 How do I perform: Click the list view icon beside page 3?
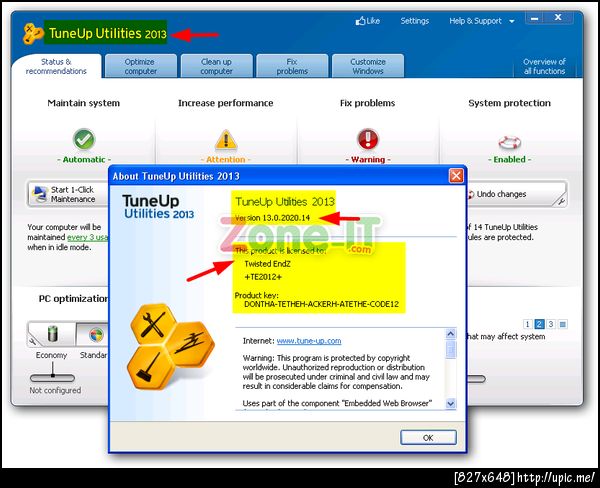[562, 324]
